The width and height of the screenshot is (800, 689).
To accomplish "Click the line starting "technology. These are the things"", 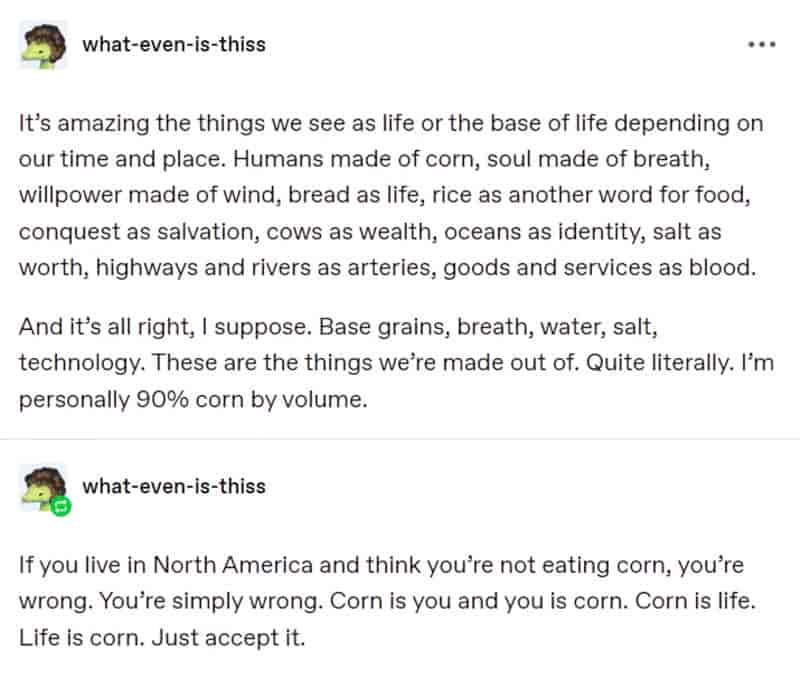I will click(x=396, y=363).
